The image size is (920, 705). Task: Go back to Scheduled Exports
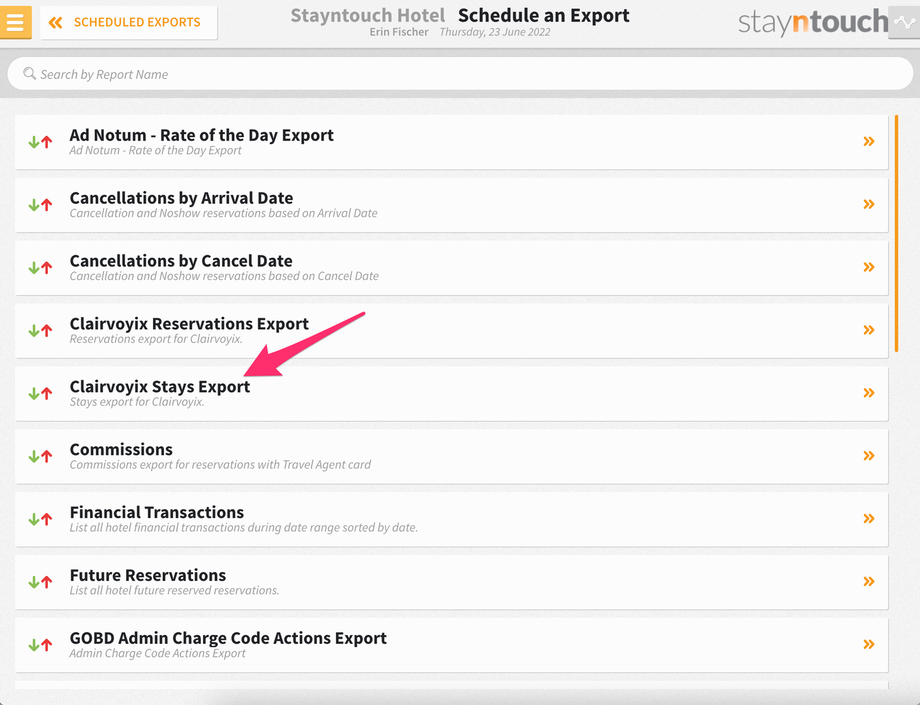click(x=128, y=22)
